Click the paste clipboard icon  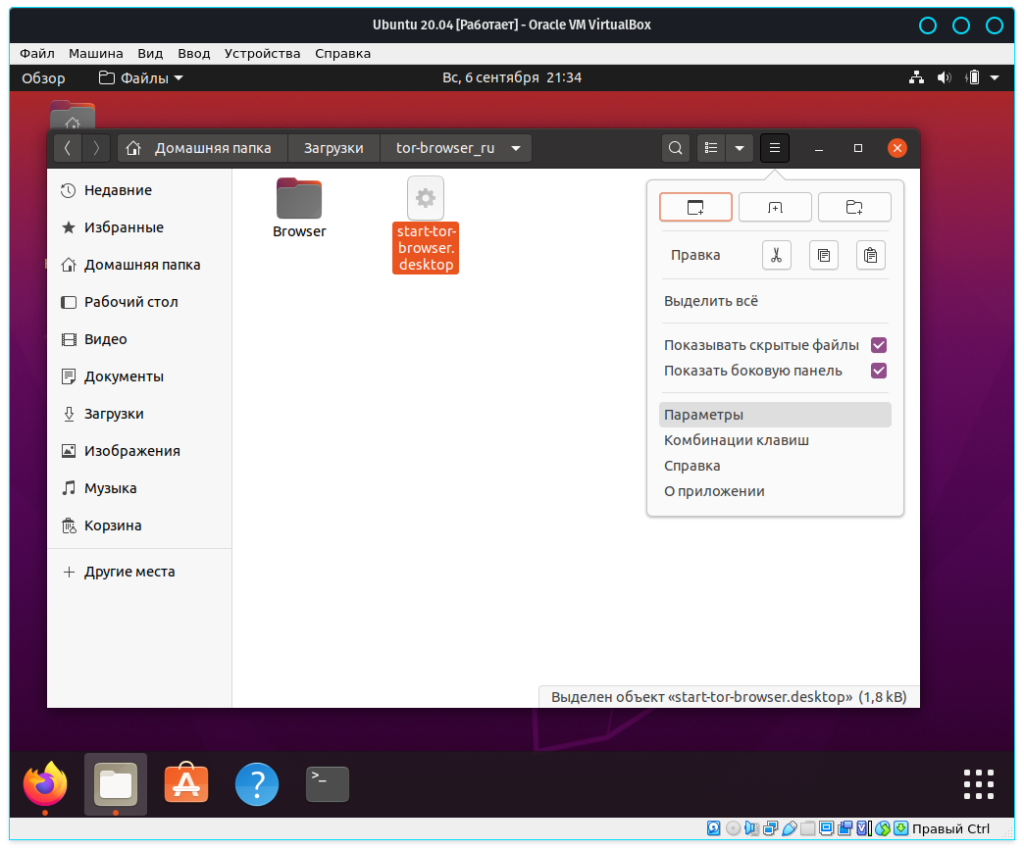click(870, 255)
